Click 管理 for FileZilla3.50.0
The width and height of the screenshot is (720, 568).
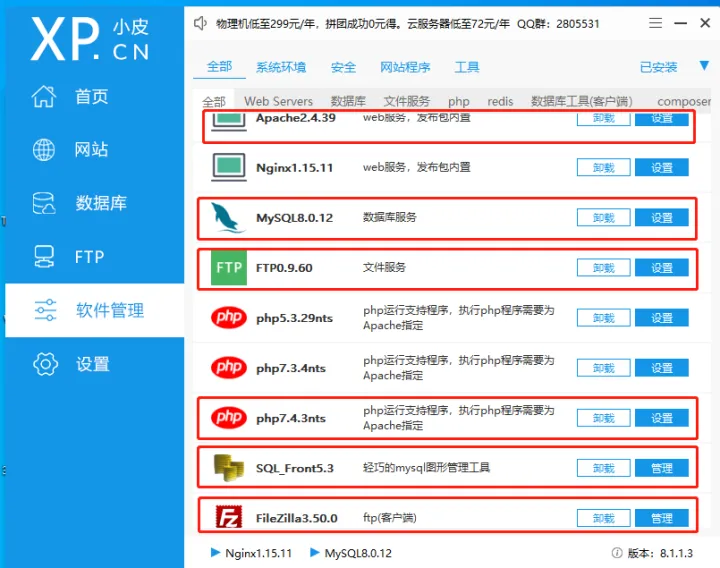click(x=662, y=518)
